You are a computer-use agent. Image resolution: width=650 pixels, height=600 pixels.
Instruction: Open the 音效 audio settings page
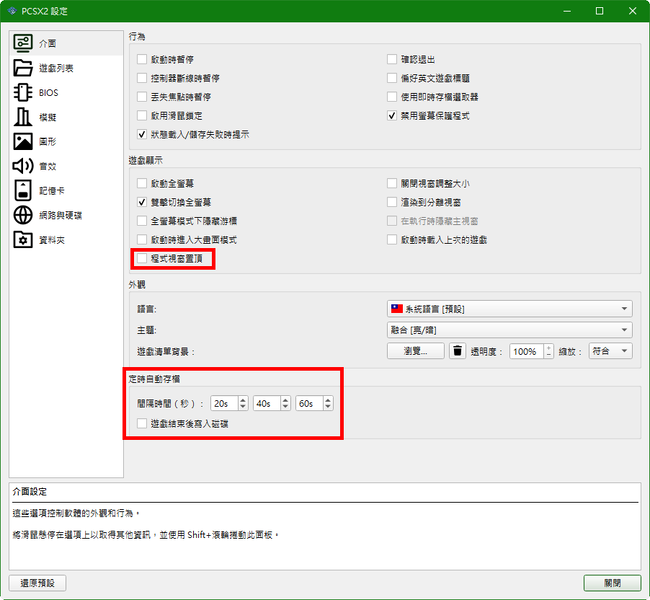[66, 166]
